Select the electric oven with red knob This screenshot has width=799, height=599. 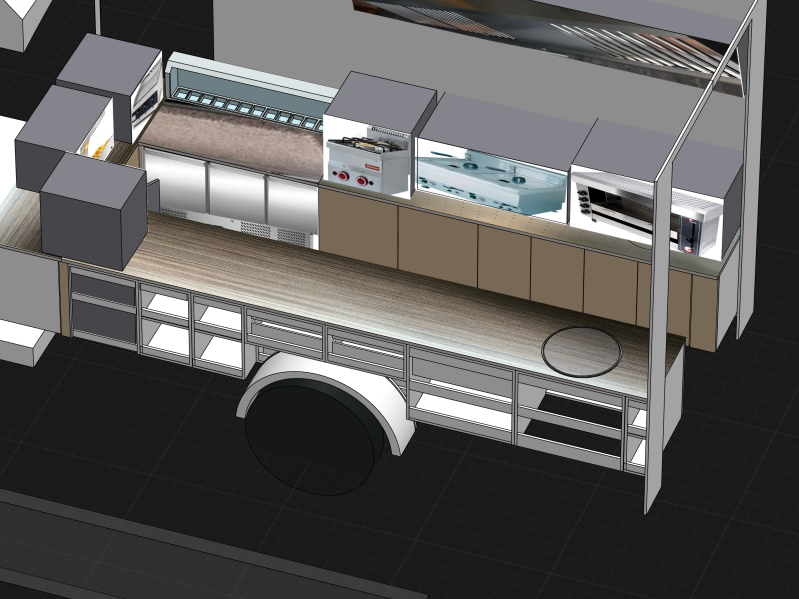(x=647, y=214)
